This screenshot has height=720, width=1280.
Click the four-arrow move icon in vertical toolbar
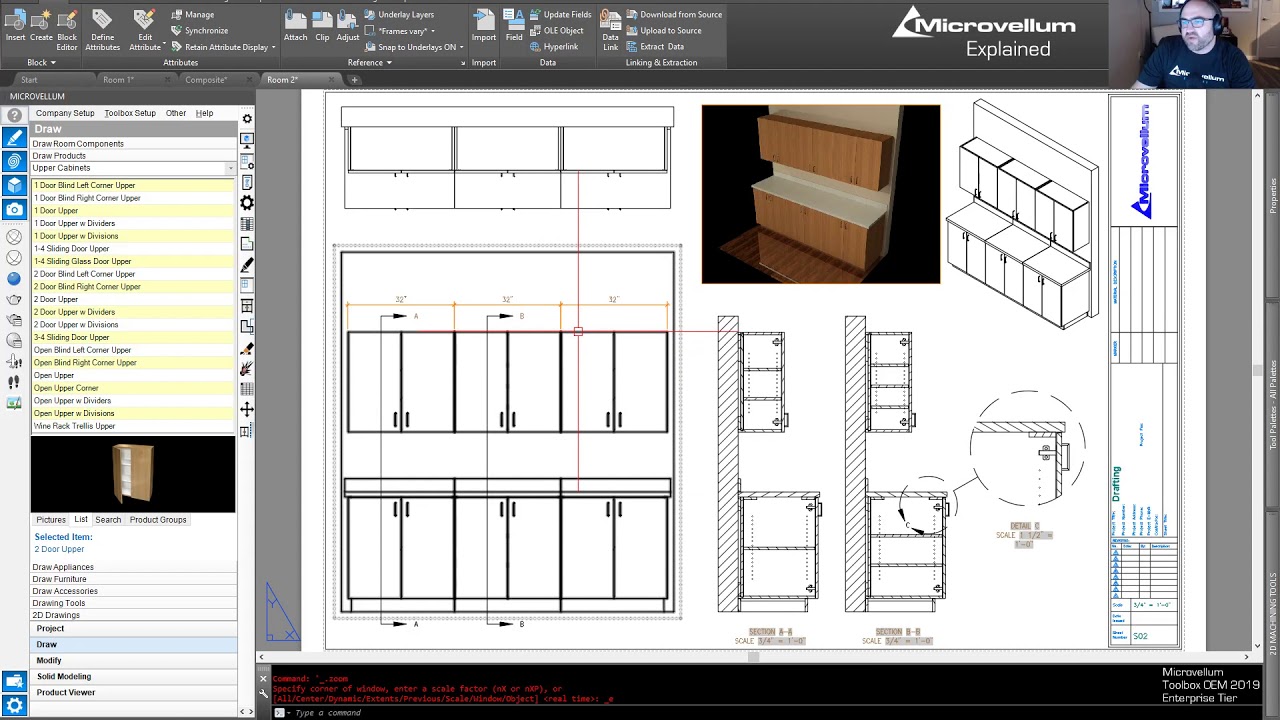tap(247, 409)
